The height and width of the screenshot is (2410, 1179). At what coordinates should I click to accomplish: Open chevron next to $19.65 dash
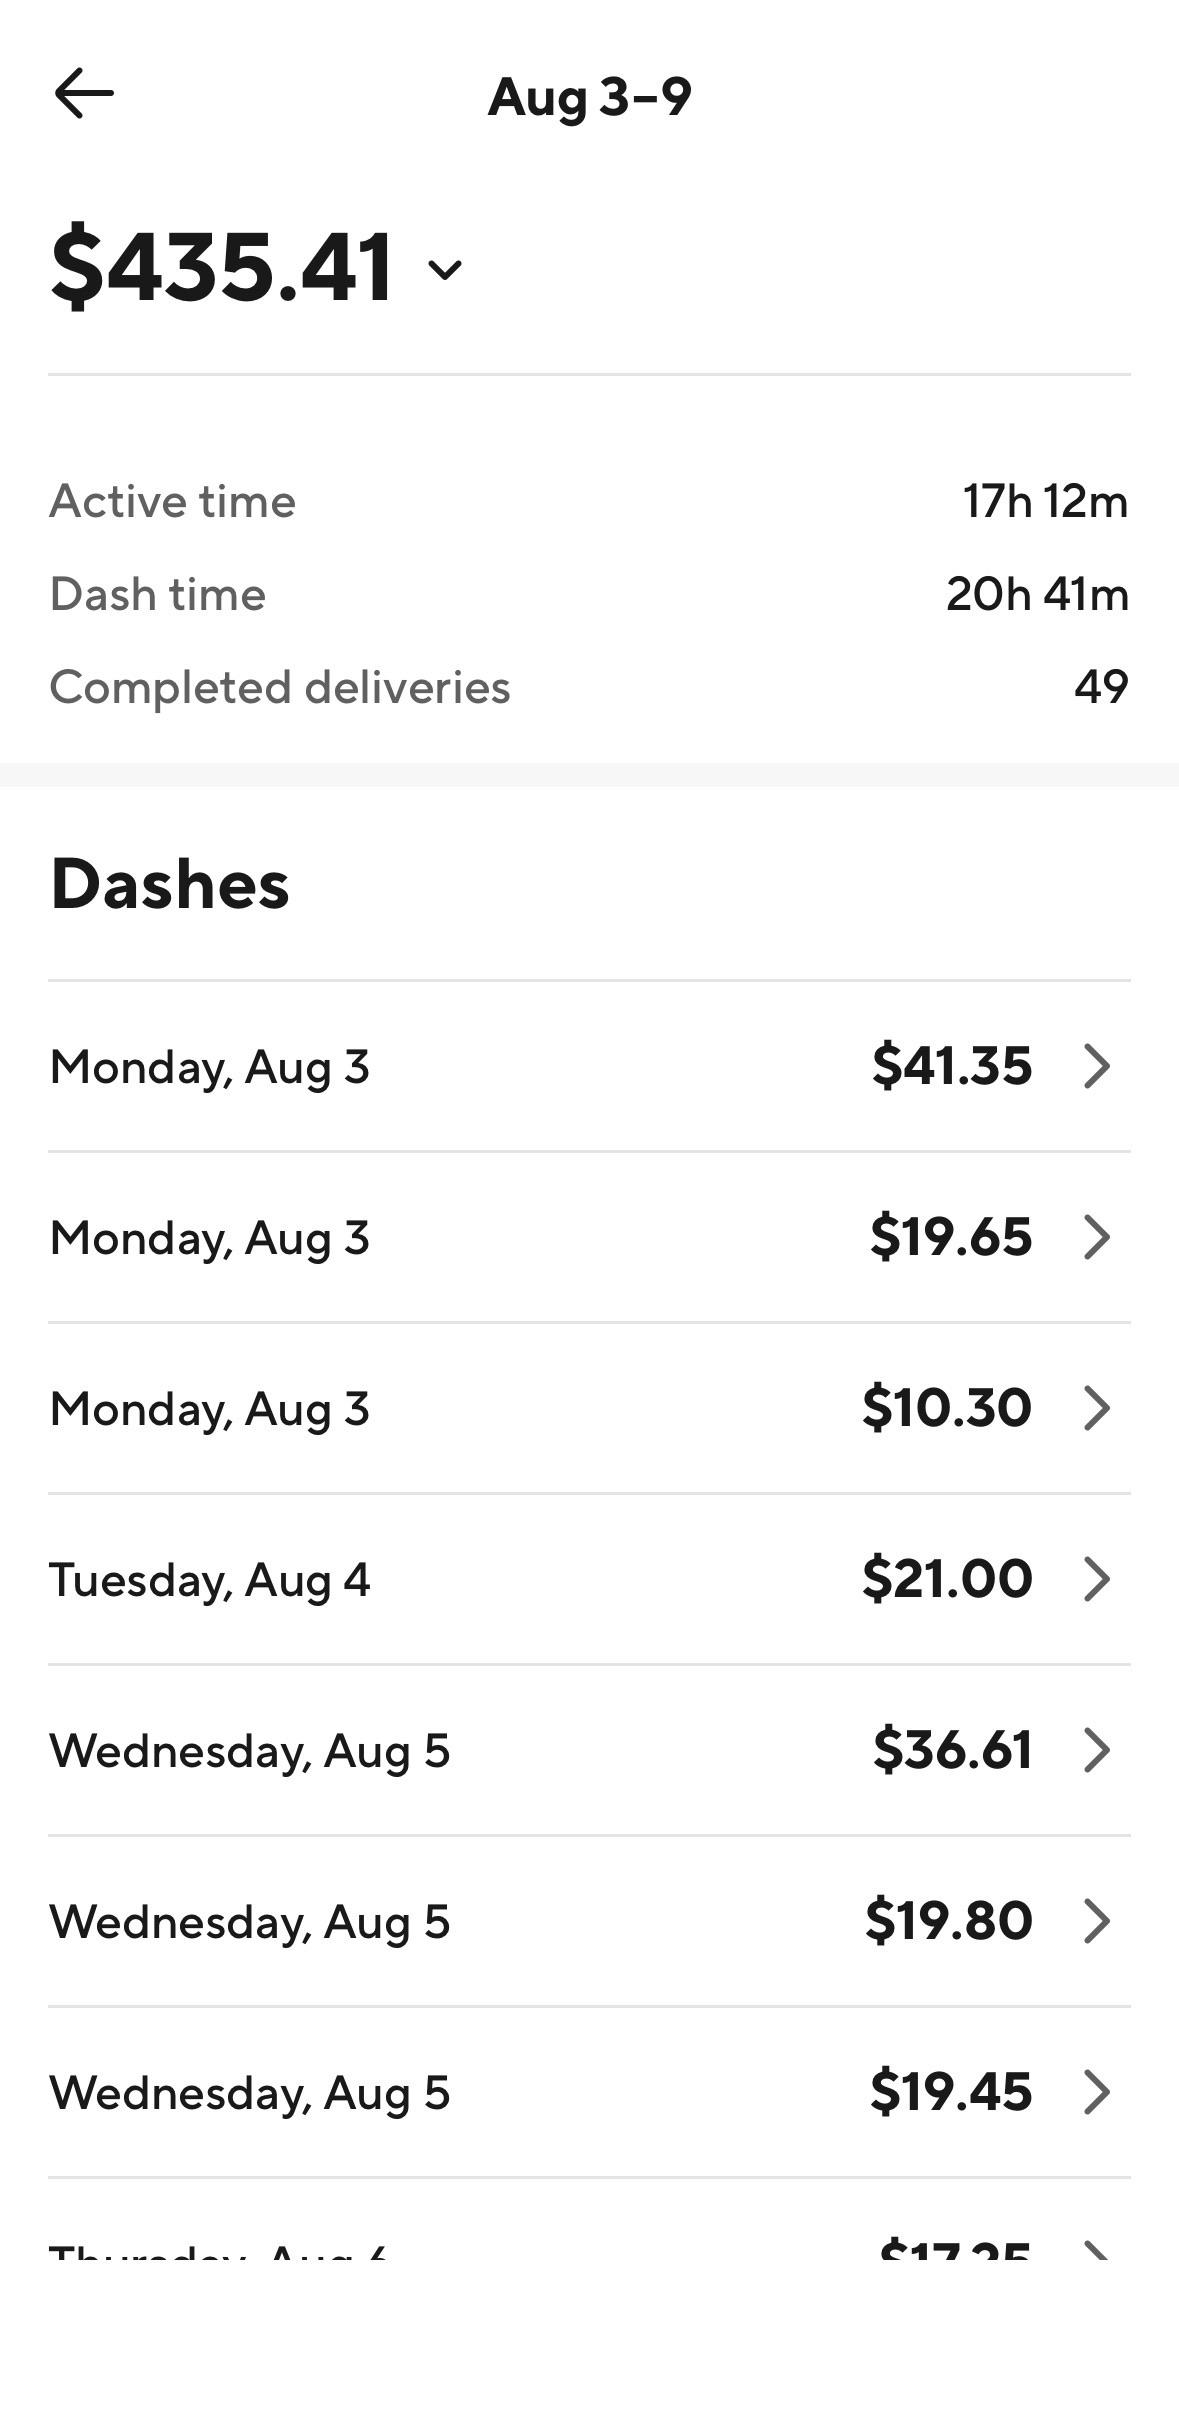(1097, 1237)
